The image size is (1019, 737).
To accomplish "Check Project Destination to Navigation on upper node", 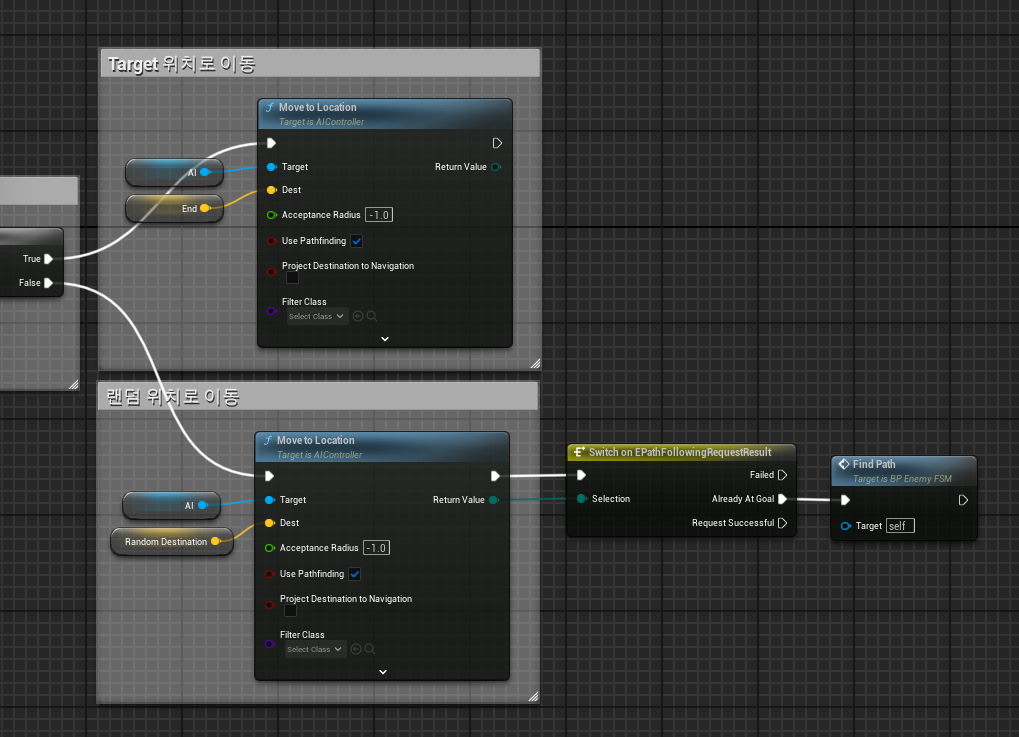I will click(292, 278).
